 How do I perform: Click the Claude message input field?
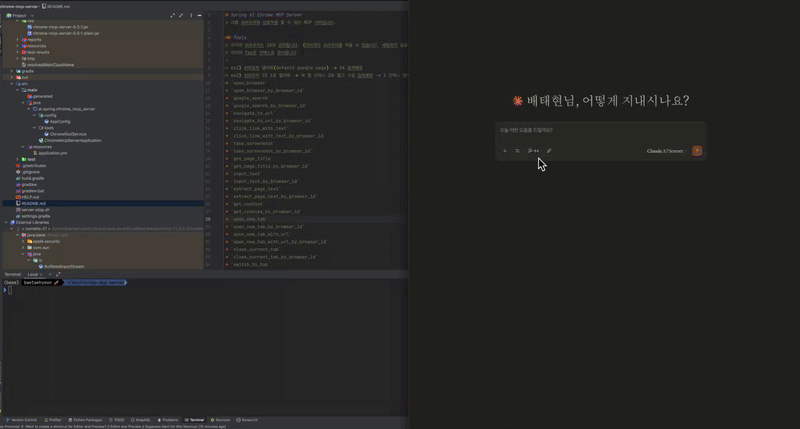coord(601,131)
